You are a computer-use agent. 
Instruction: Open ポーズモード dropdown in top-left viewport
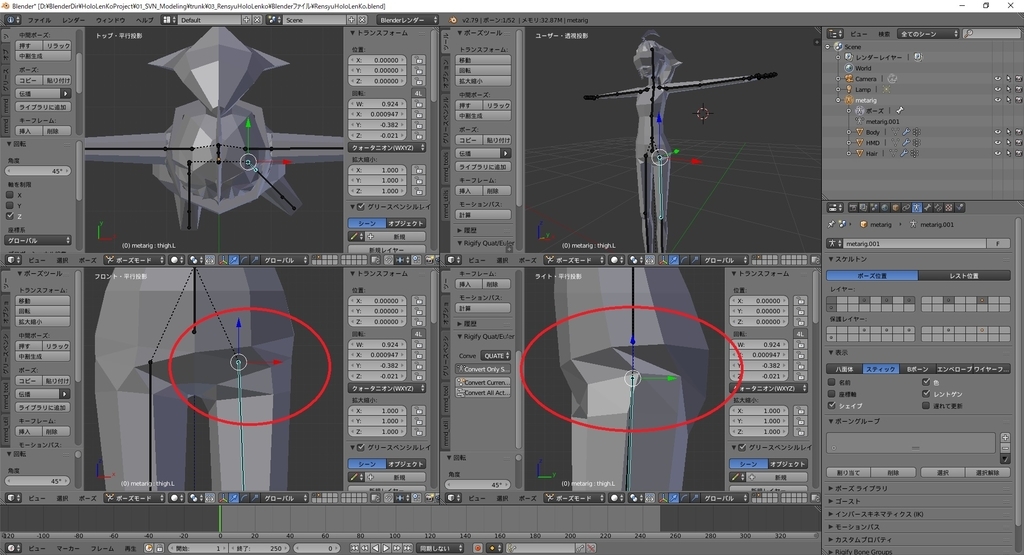point(135,260)
